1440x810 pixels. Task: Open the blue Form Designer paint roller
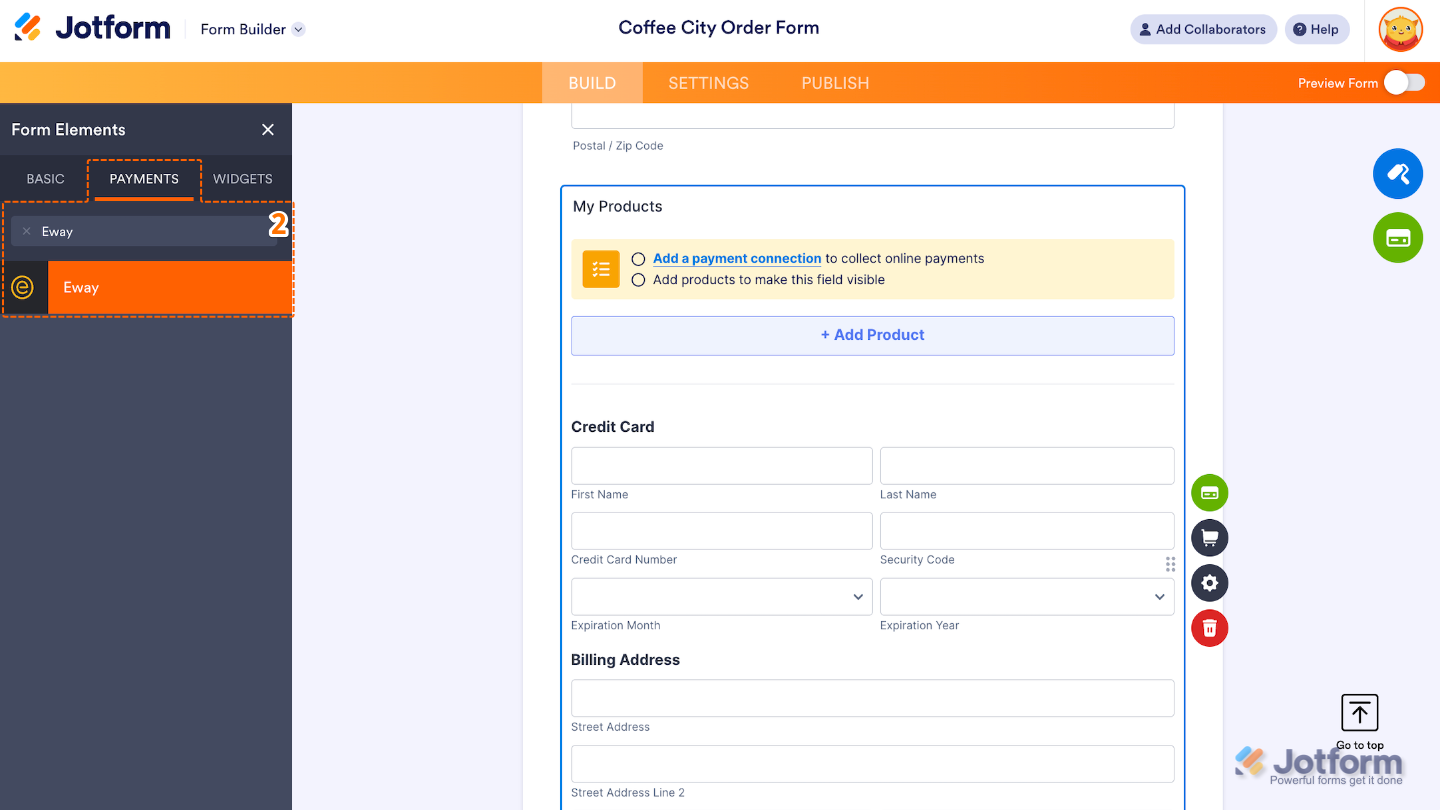click(1397, 174)
